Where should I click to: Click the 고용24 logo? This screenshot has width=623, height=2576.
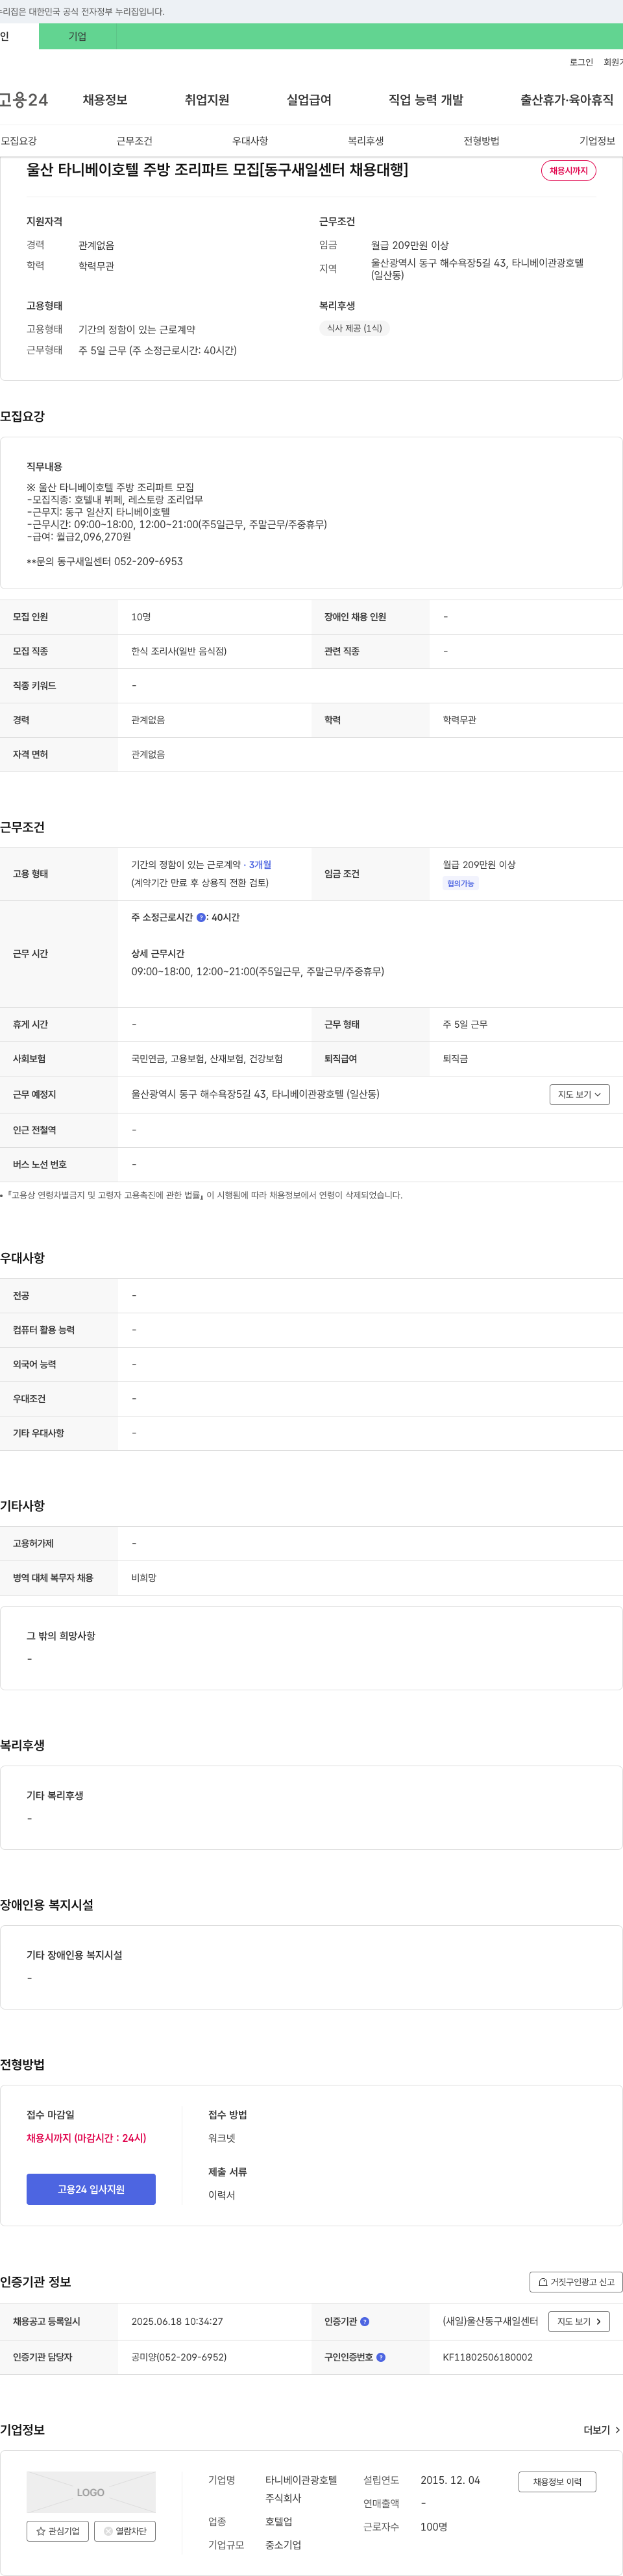pos(24,100)
